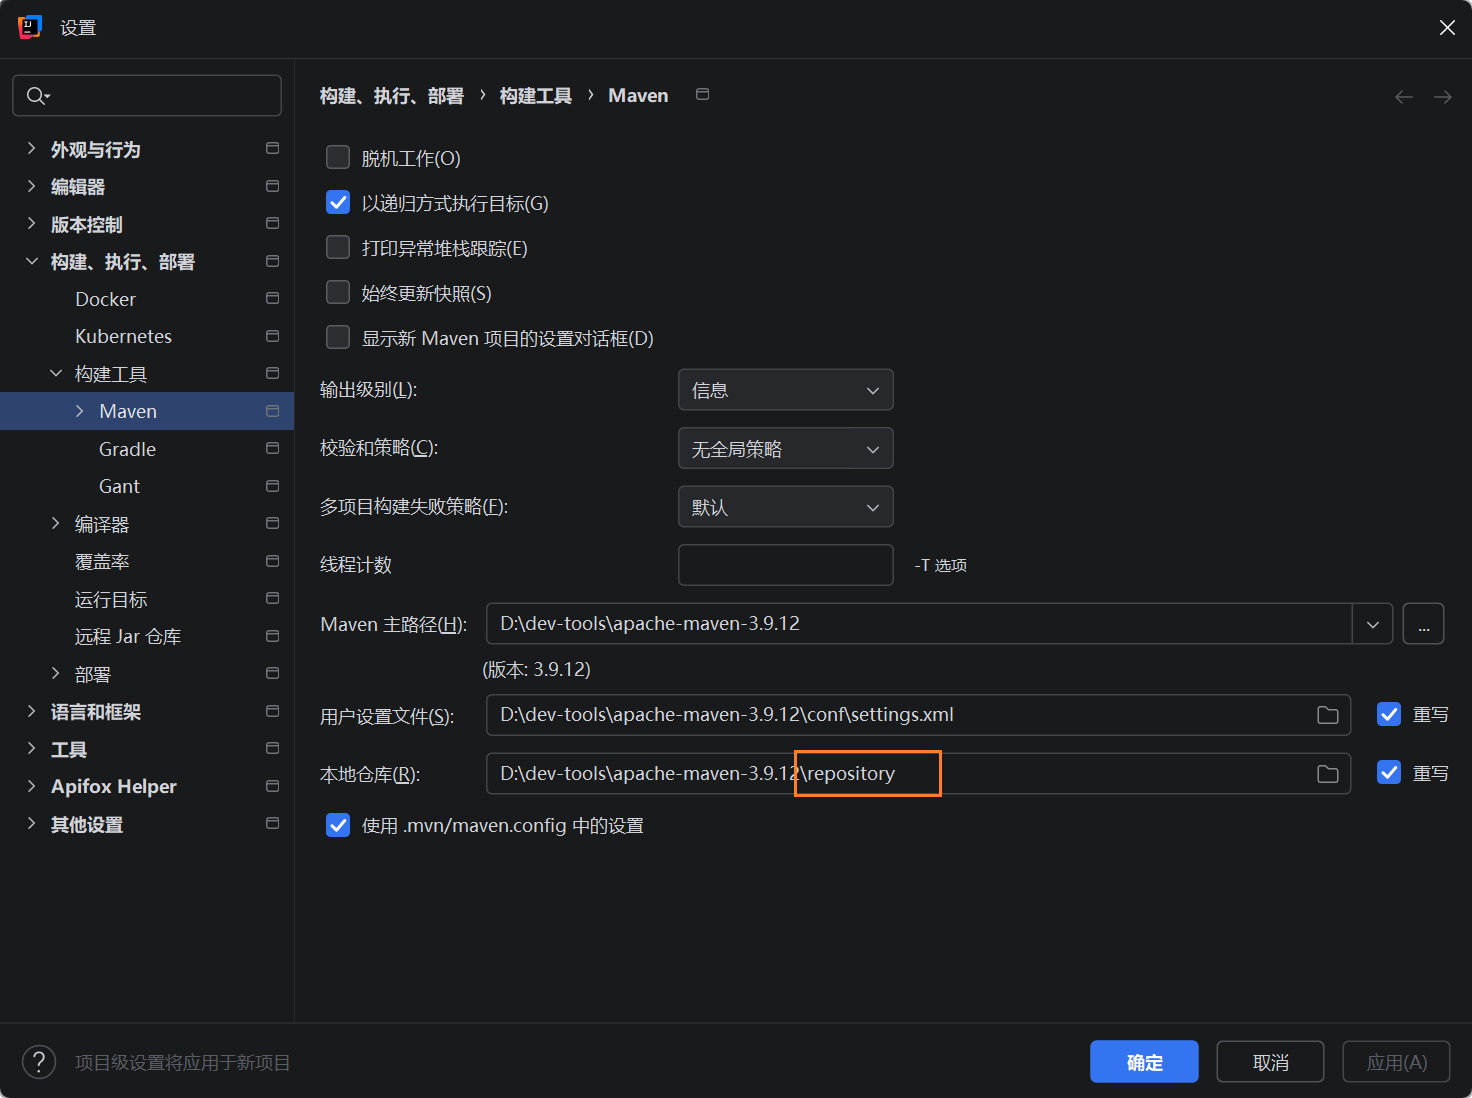The width and height of the screenshot is (1472, 1098).
Task: Select Gradle in the settings tree
Action: click(127, 449)
